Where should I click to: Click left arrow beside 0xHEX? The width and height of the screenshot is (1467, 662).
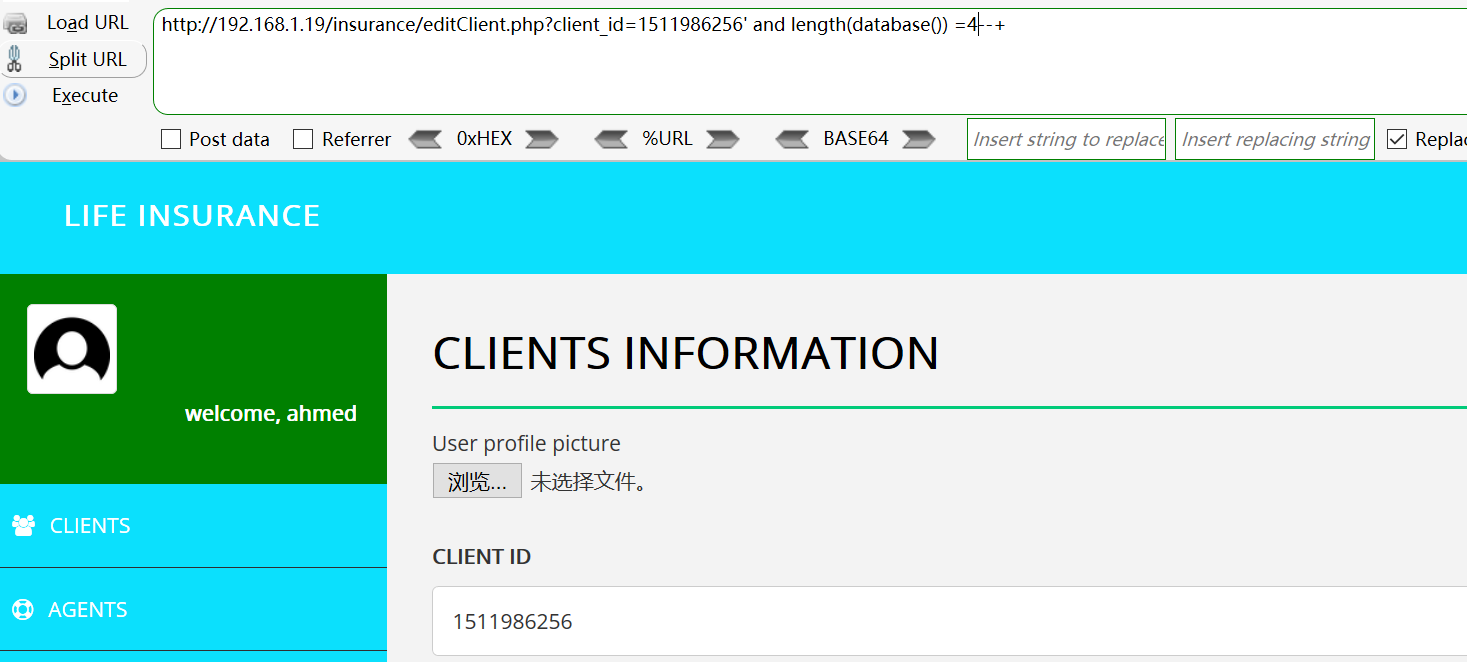pos(425,139)
